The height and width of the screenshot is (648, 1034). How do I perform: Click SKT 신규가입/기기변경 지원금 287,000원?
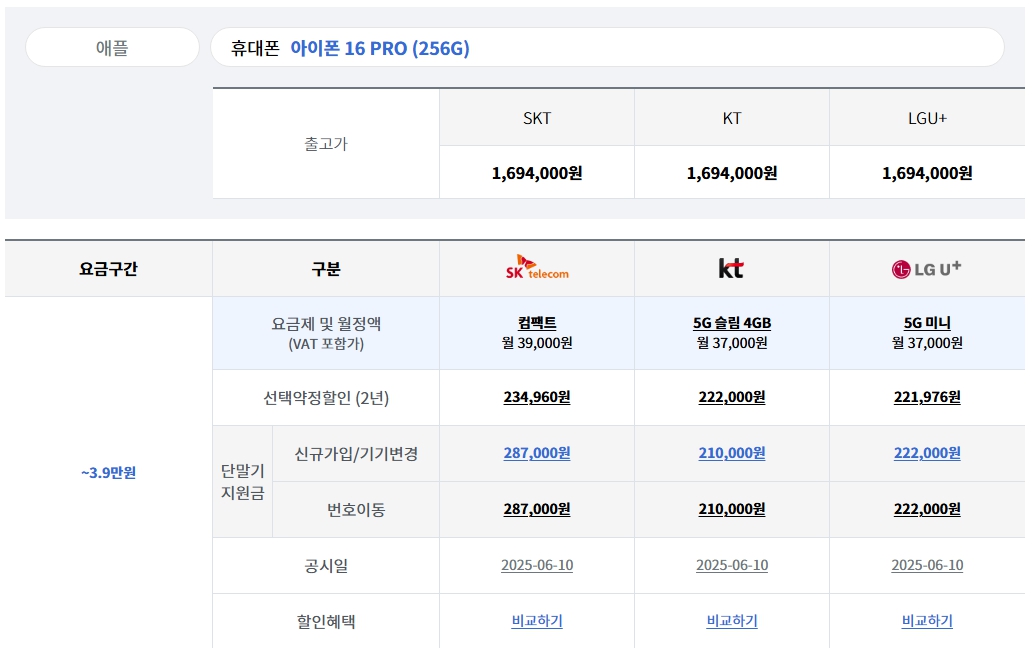[537, 454]
